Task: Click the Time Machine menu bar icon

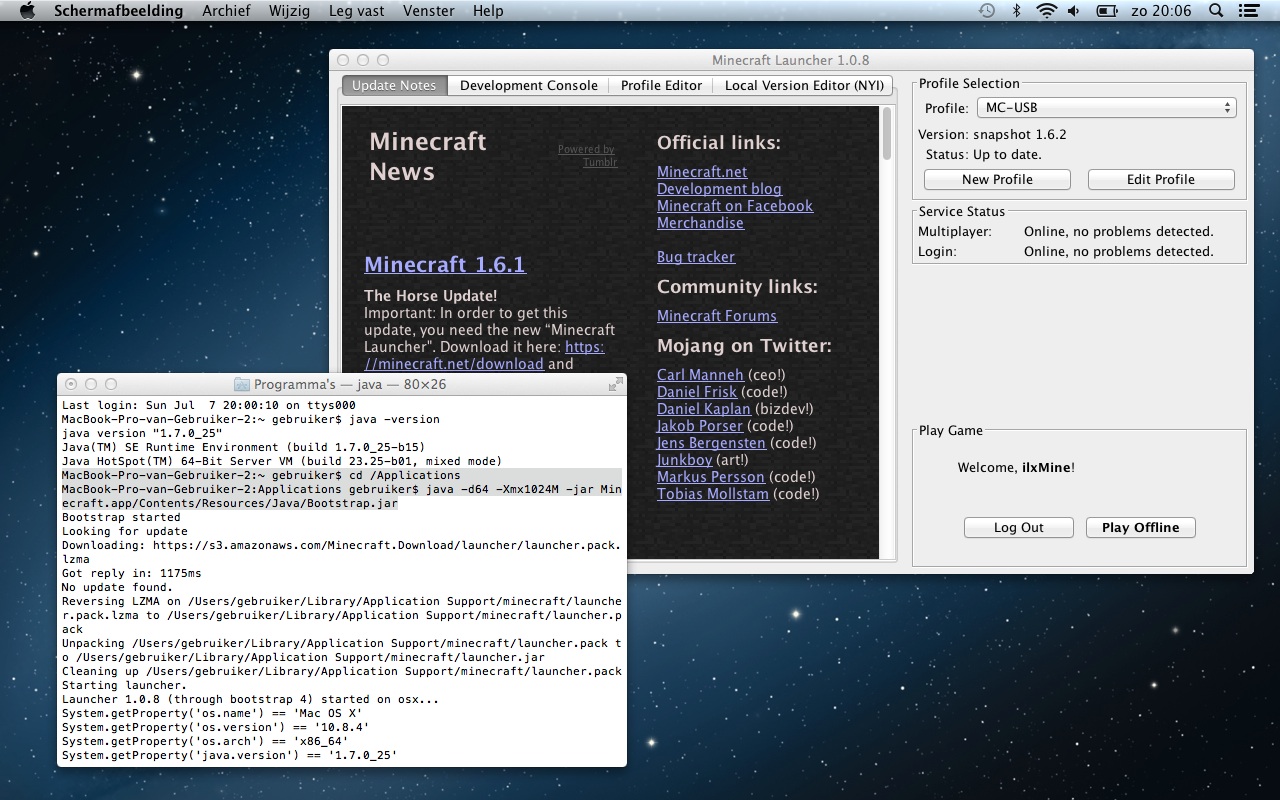Action: [x=986, y=11]
